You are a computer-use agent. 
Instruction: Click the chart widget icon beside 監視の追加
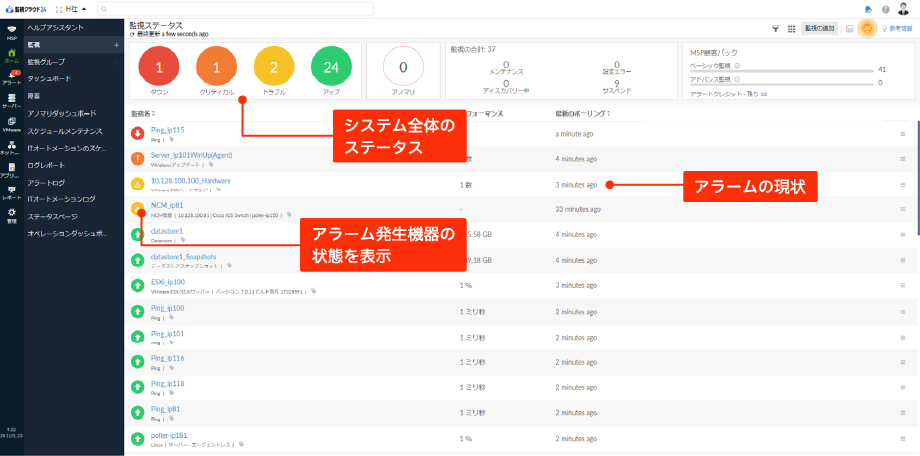click(849, 28)
